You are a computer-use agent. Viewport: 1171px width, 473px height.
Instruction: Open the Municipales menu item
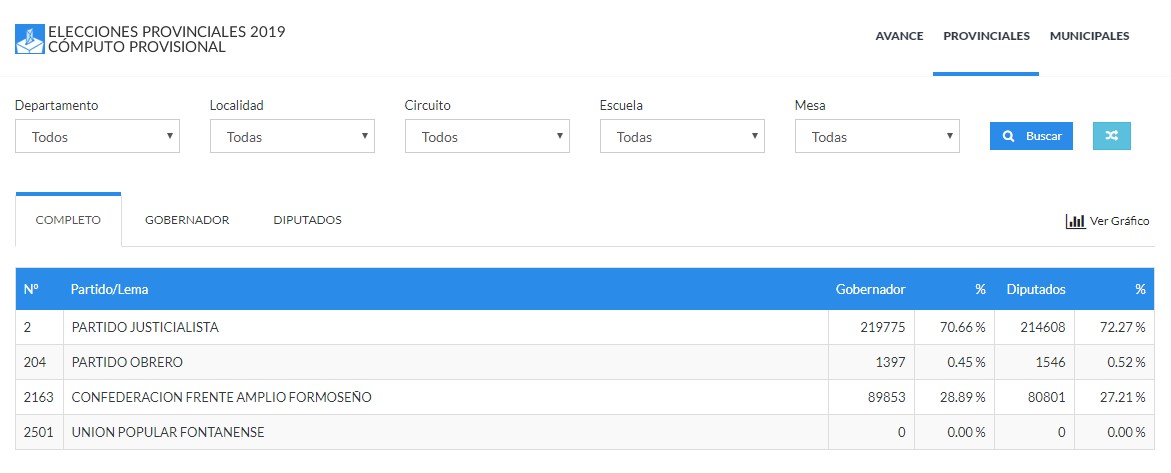point(1089,36)
